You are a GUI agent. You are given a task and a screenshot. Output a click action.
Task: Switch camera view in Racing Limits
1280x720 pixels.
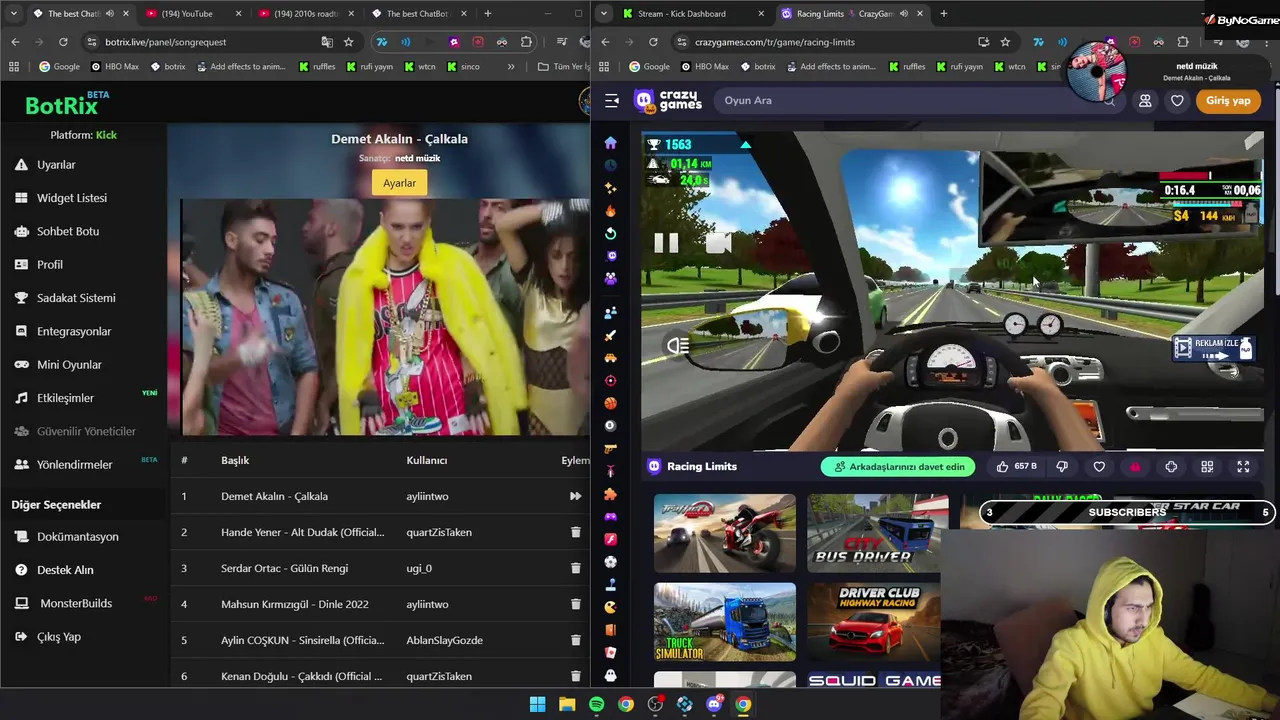tap(718, 243)
